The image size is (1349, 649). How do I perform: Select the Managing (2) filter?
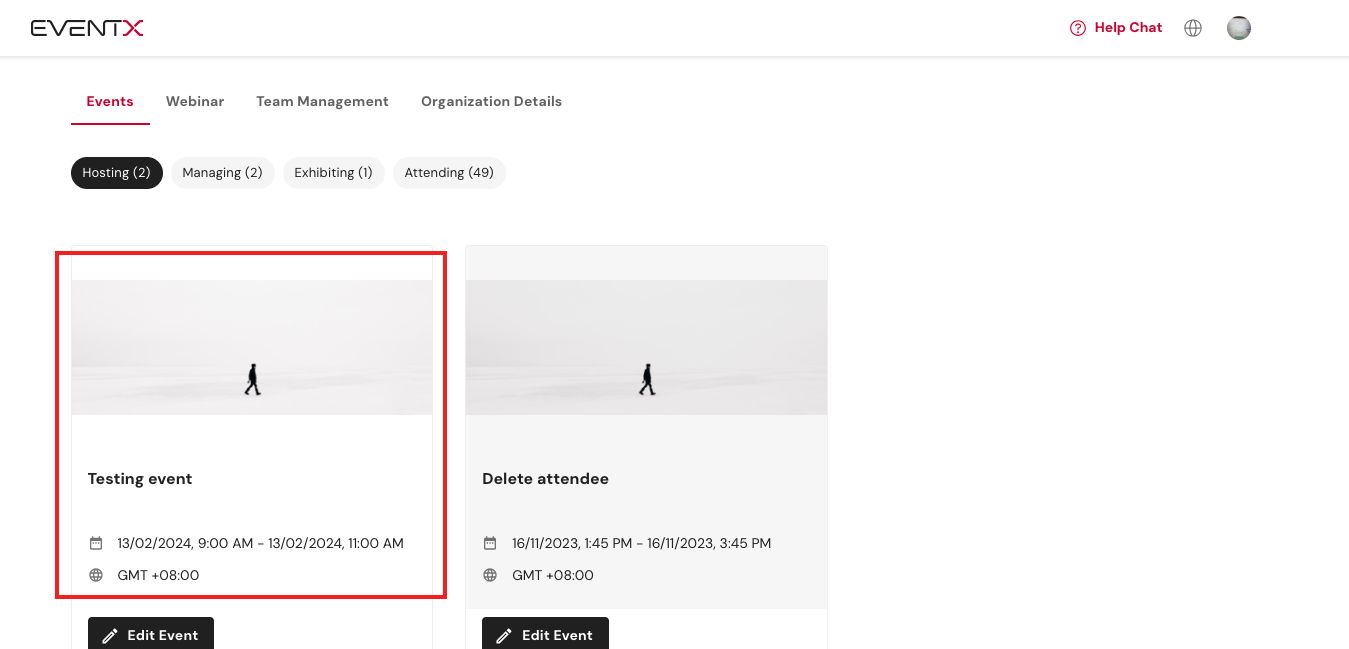point(222,173)
